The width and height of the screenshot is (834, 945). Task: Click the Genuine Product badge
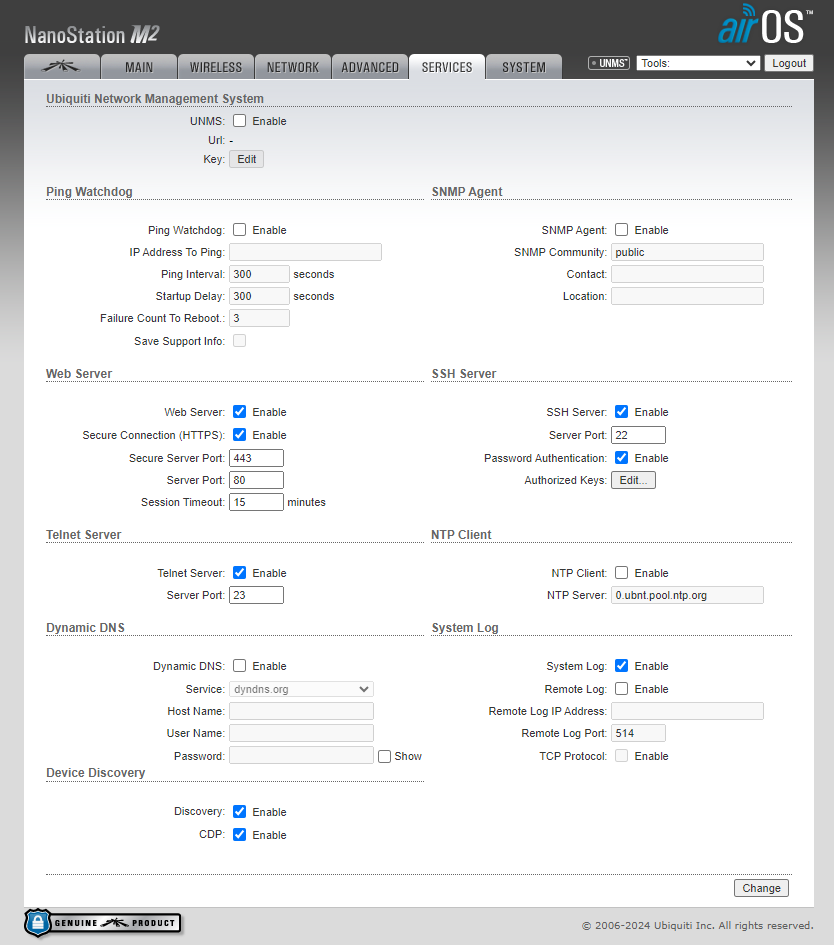click(x=103, y=923)
